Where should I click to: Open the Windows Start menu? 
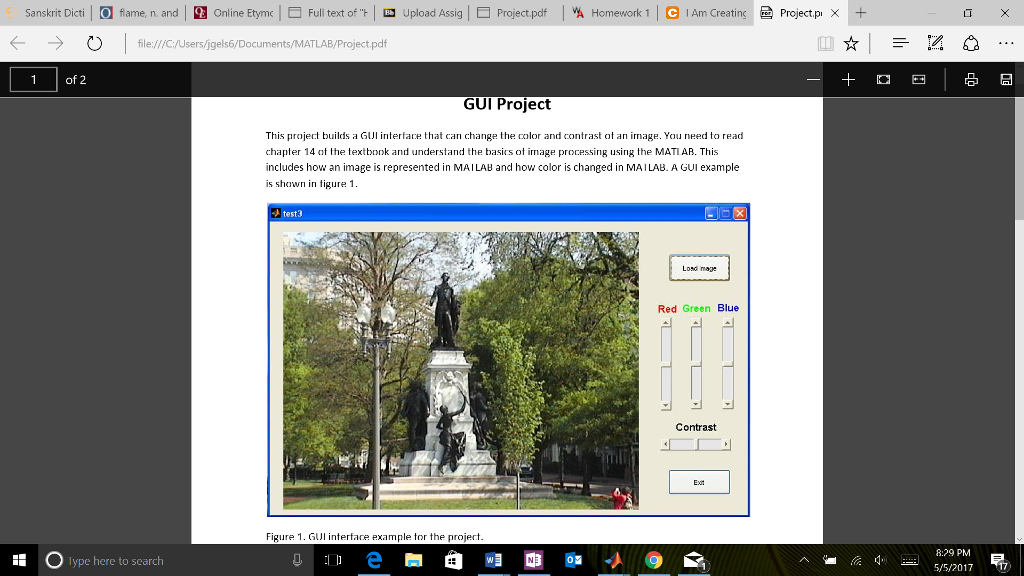point(19,560)
